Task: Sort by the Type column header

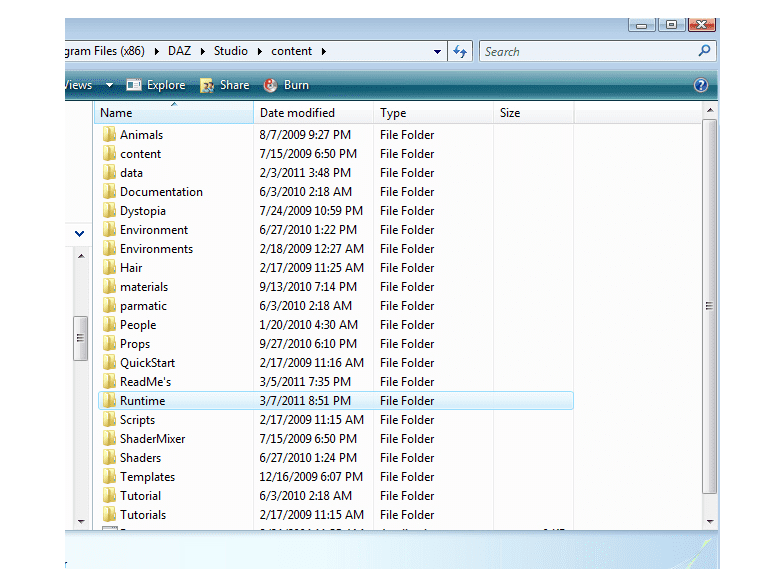Action: click(393, 113)
